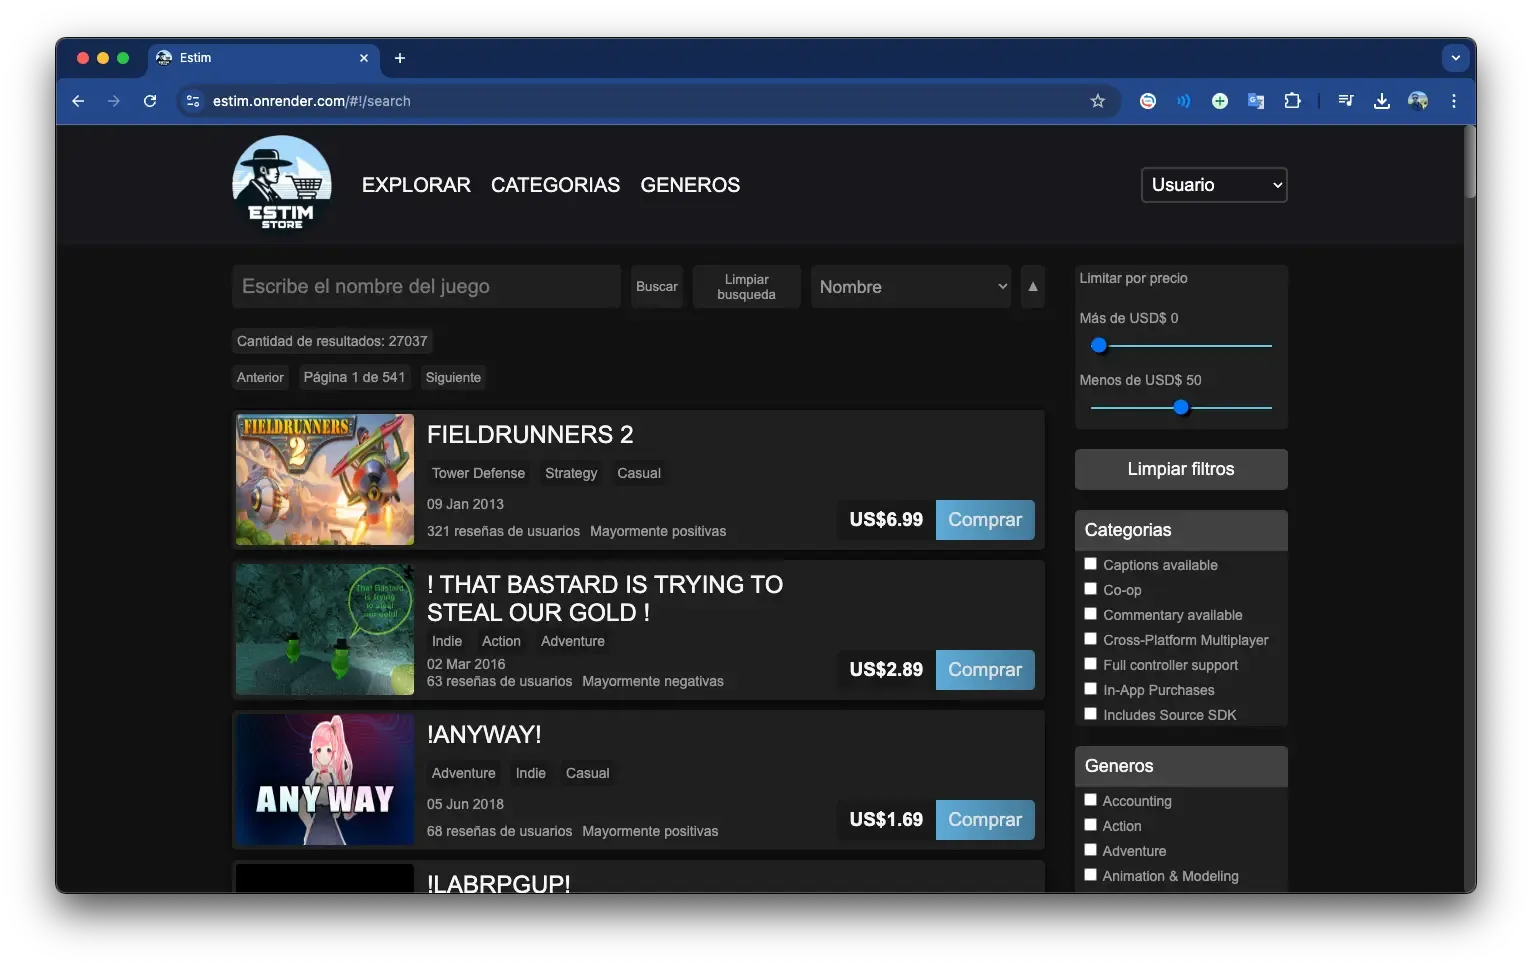Enable the Co-op category checkbox
Viewport: 1532px width, 967px height.
click(x=1091, y=589)
